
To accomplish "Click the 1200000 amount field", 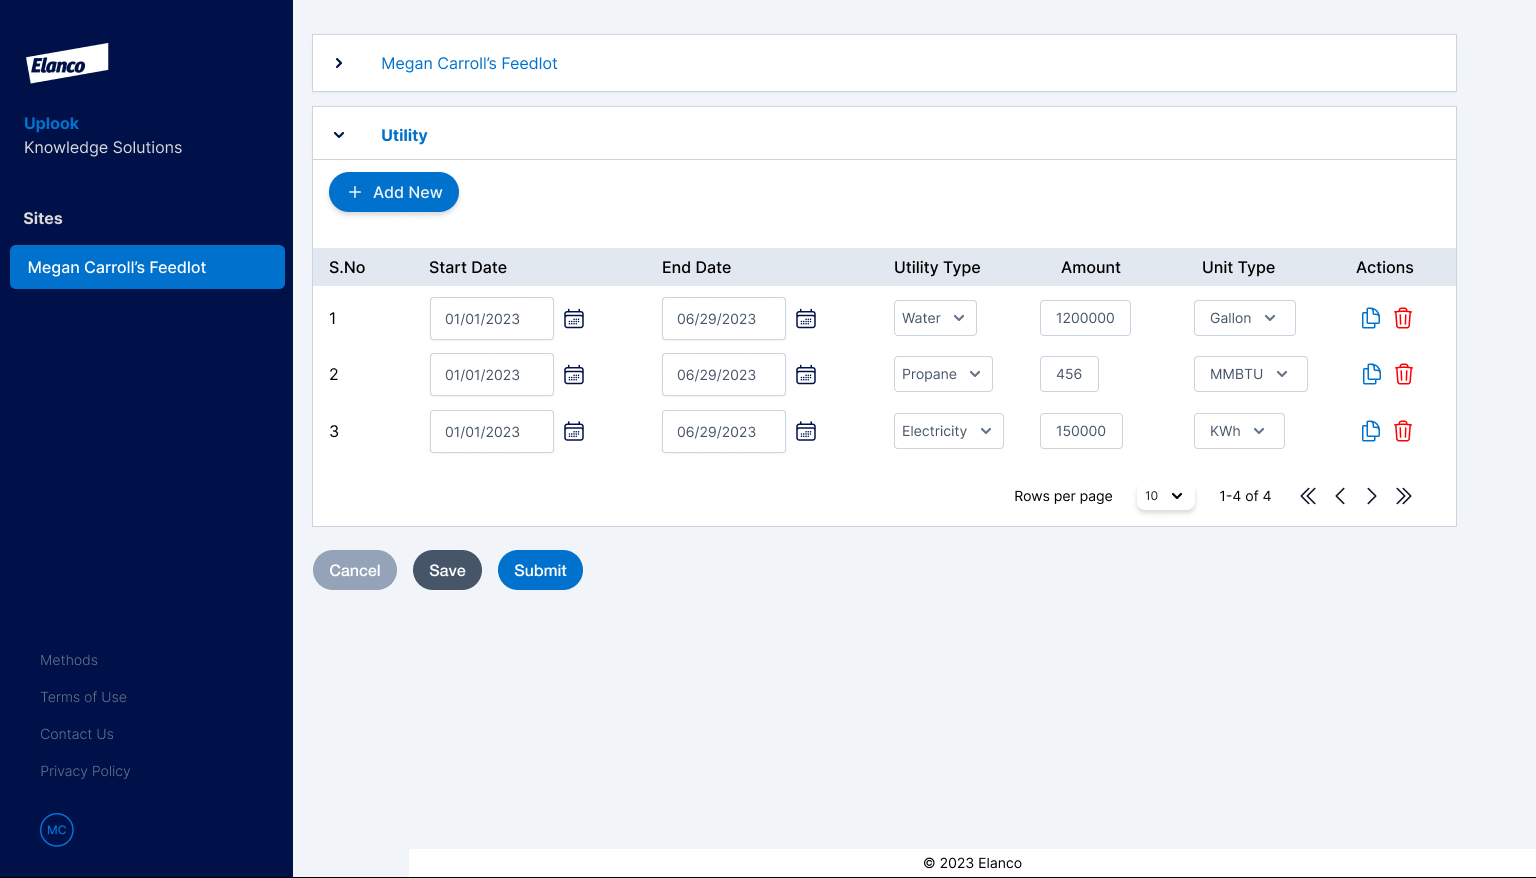I will [1085, 318].
